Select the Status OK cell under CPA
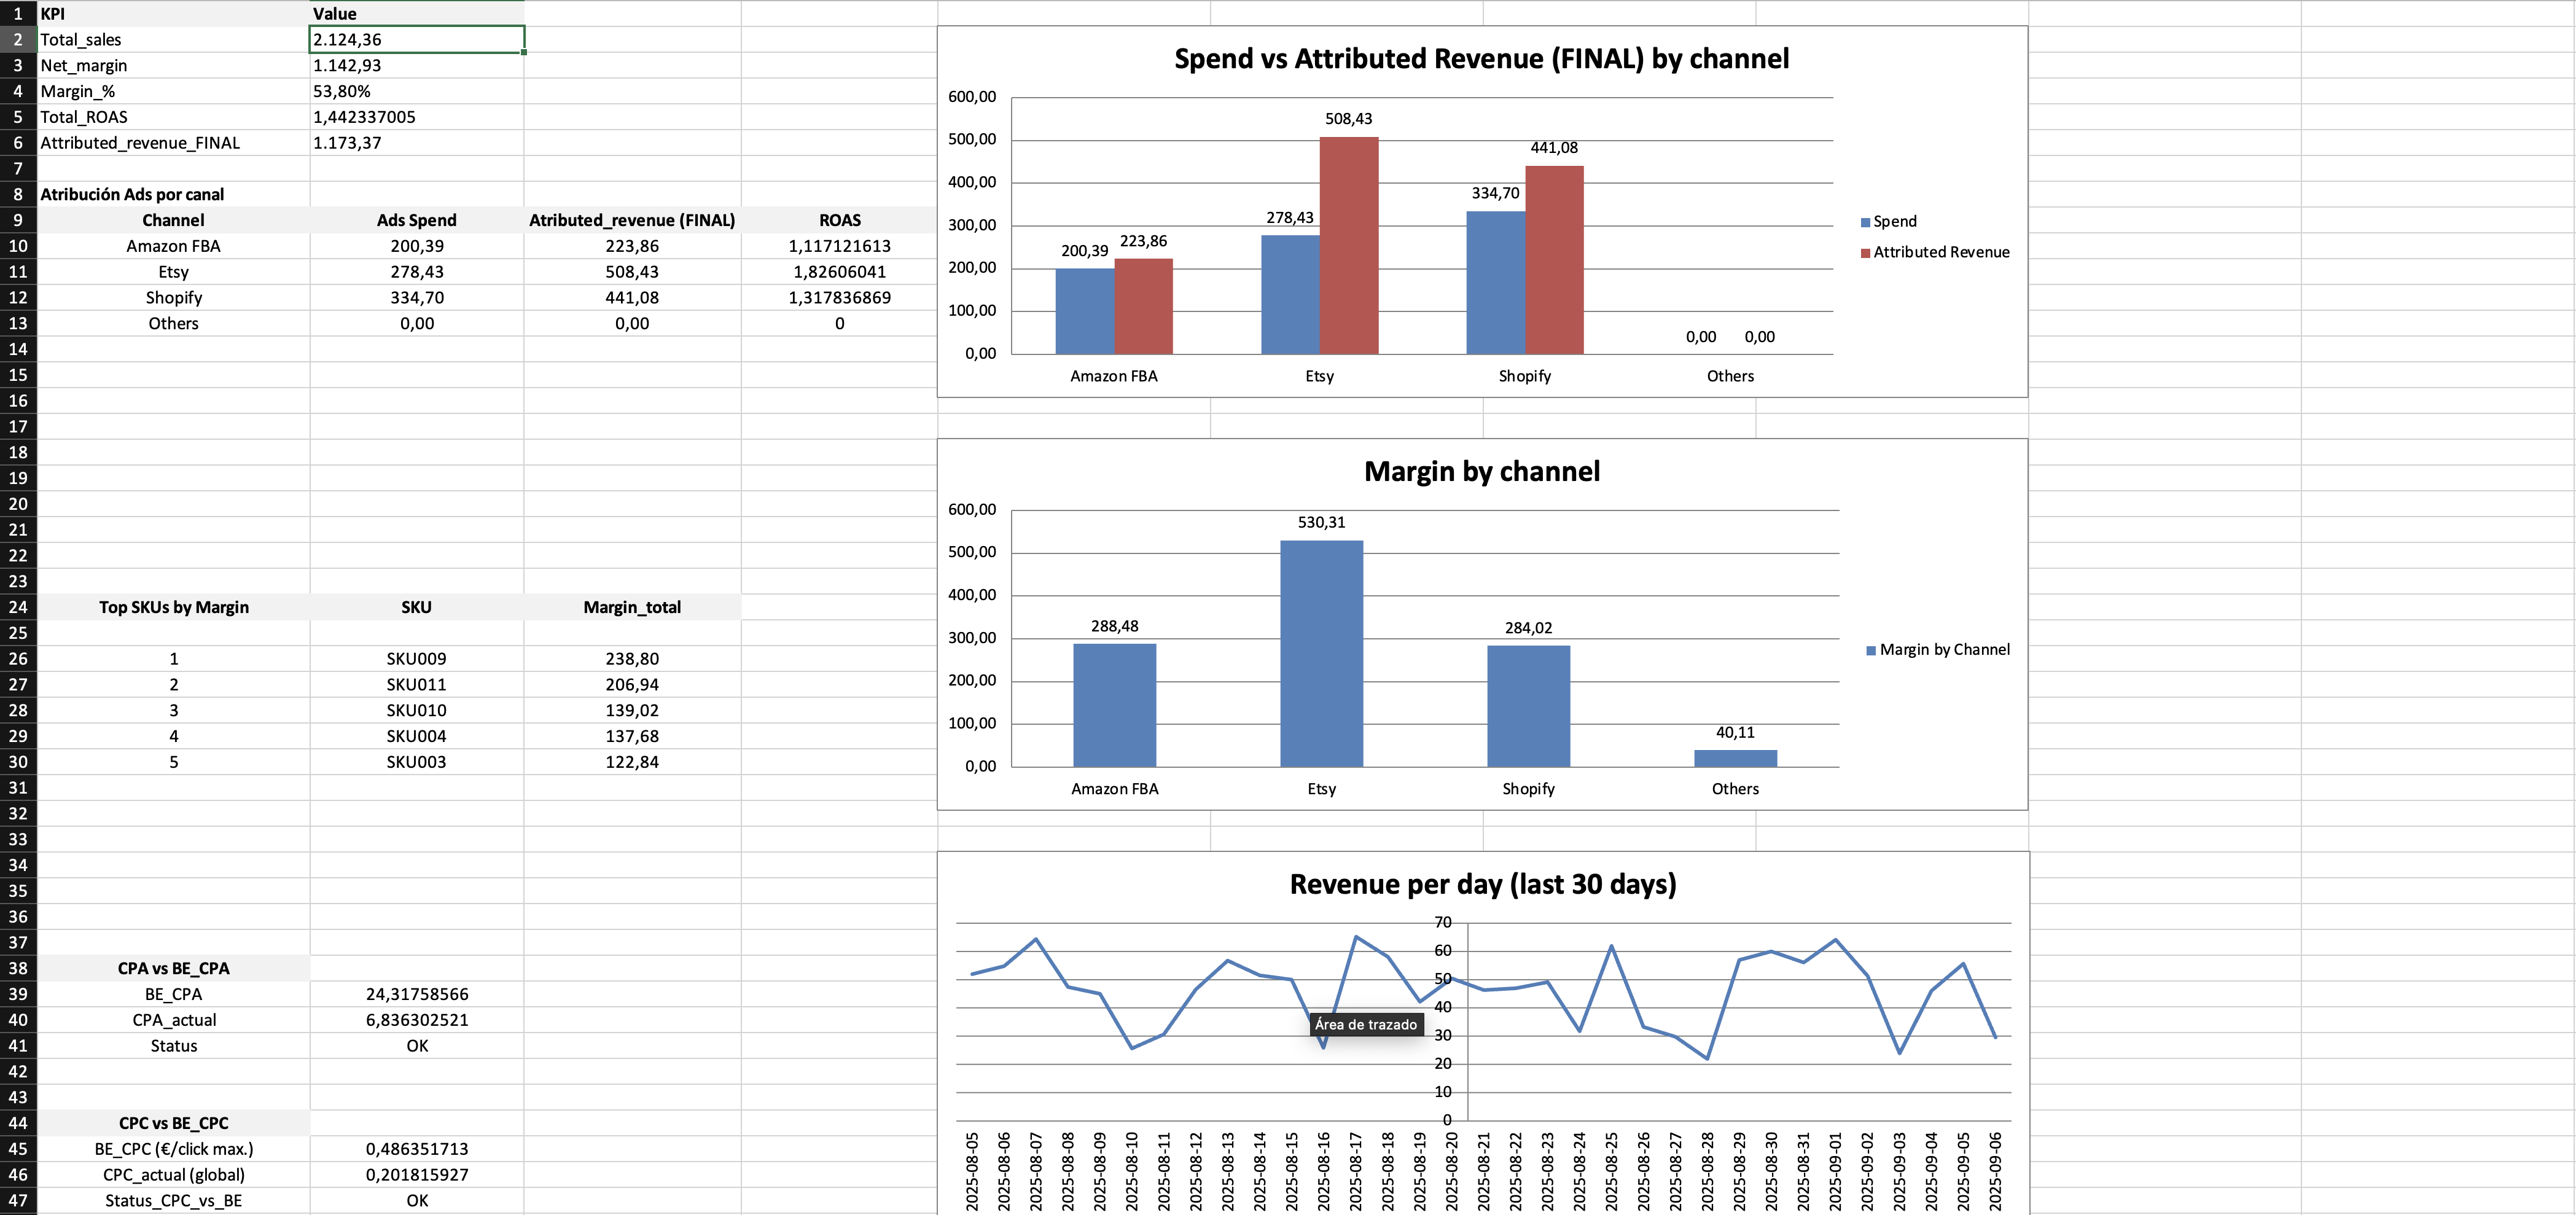 coord(417,1045)
